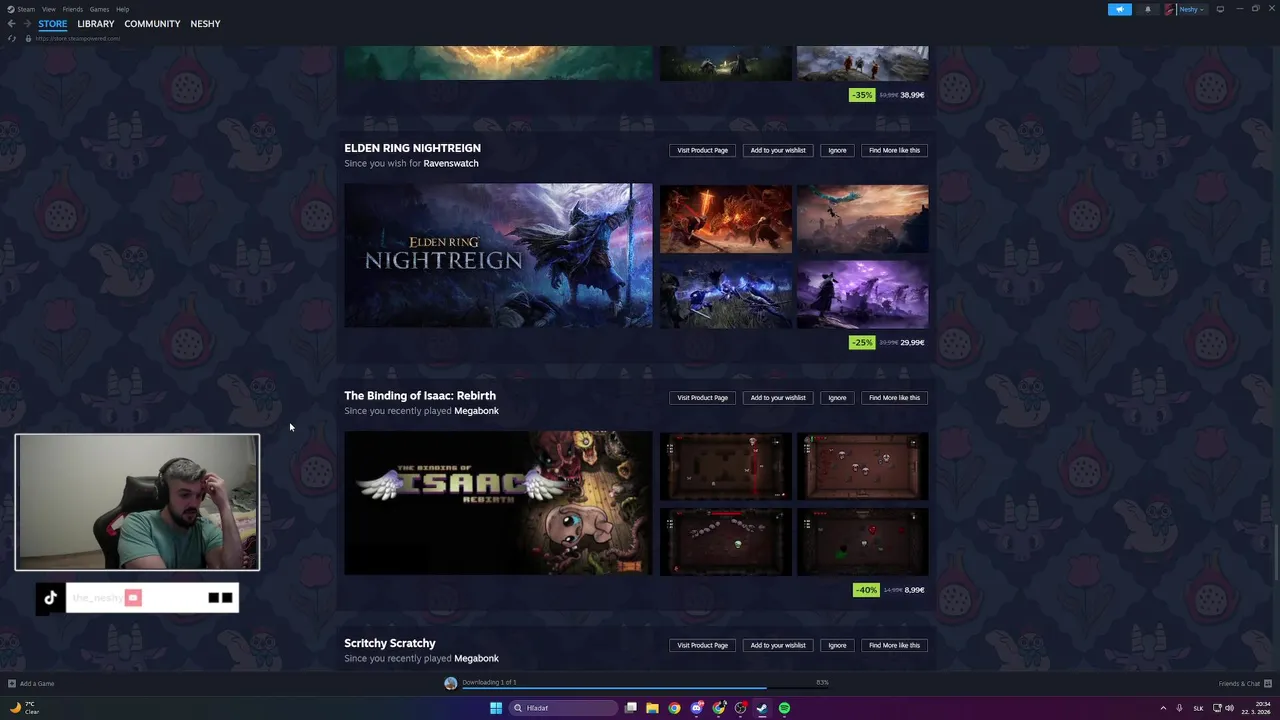
Task: Open the OBS Studio taskbar icon
Action: click(x=740, y=708)
